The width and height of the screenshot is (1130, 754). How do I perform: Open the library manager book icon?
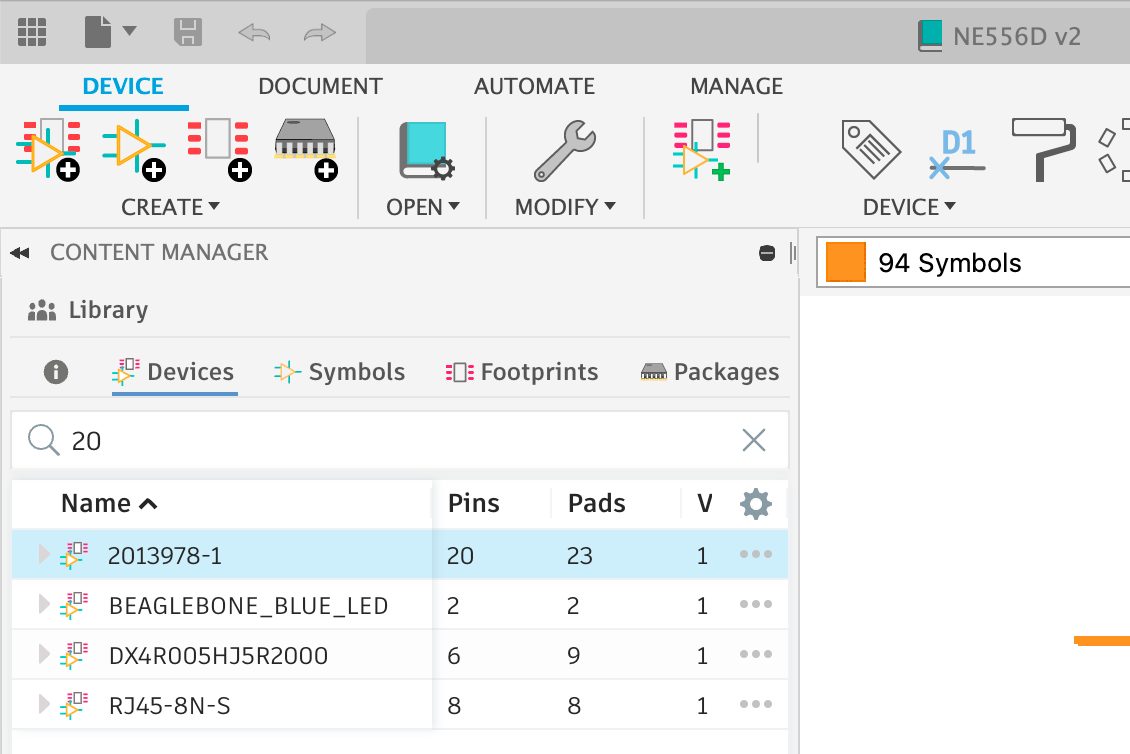click(x=423, y=150)
